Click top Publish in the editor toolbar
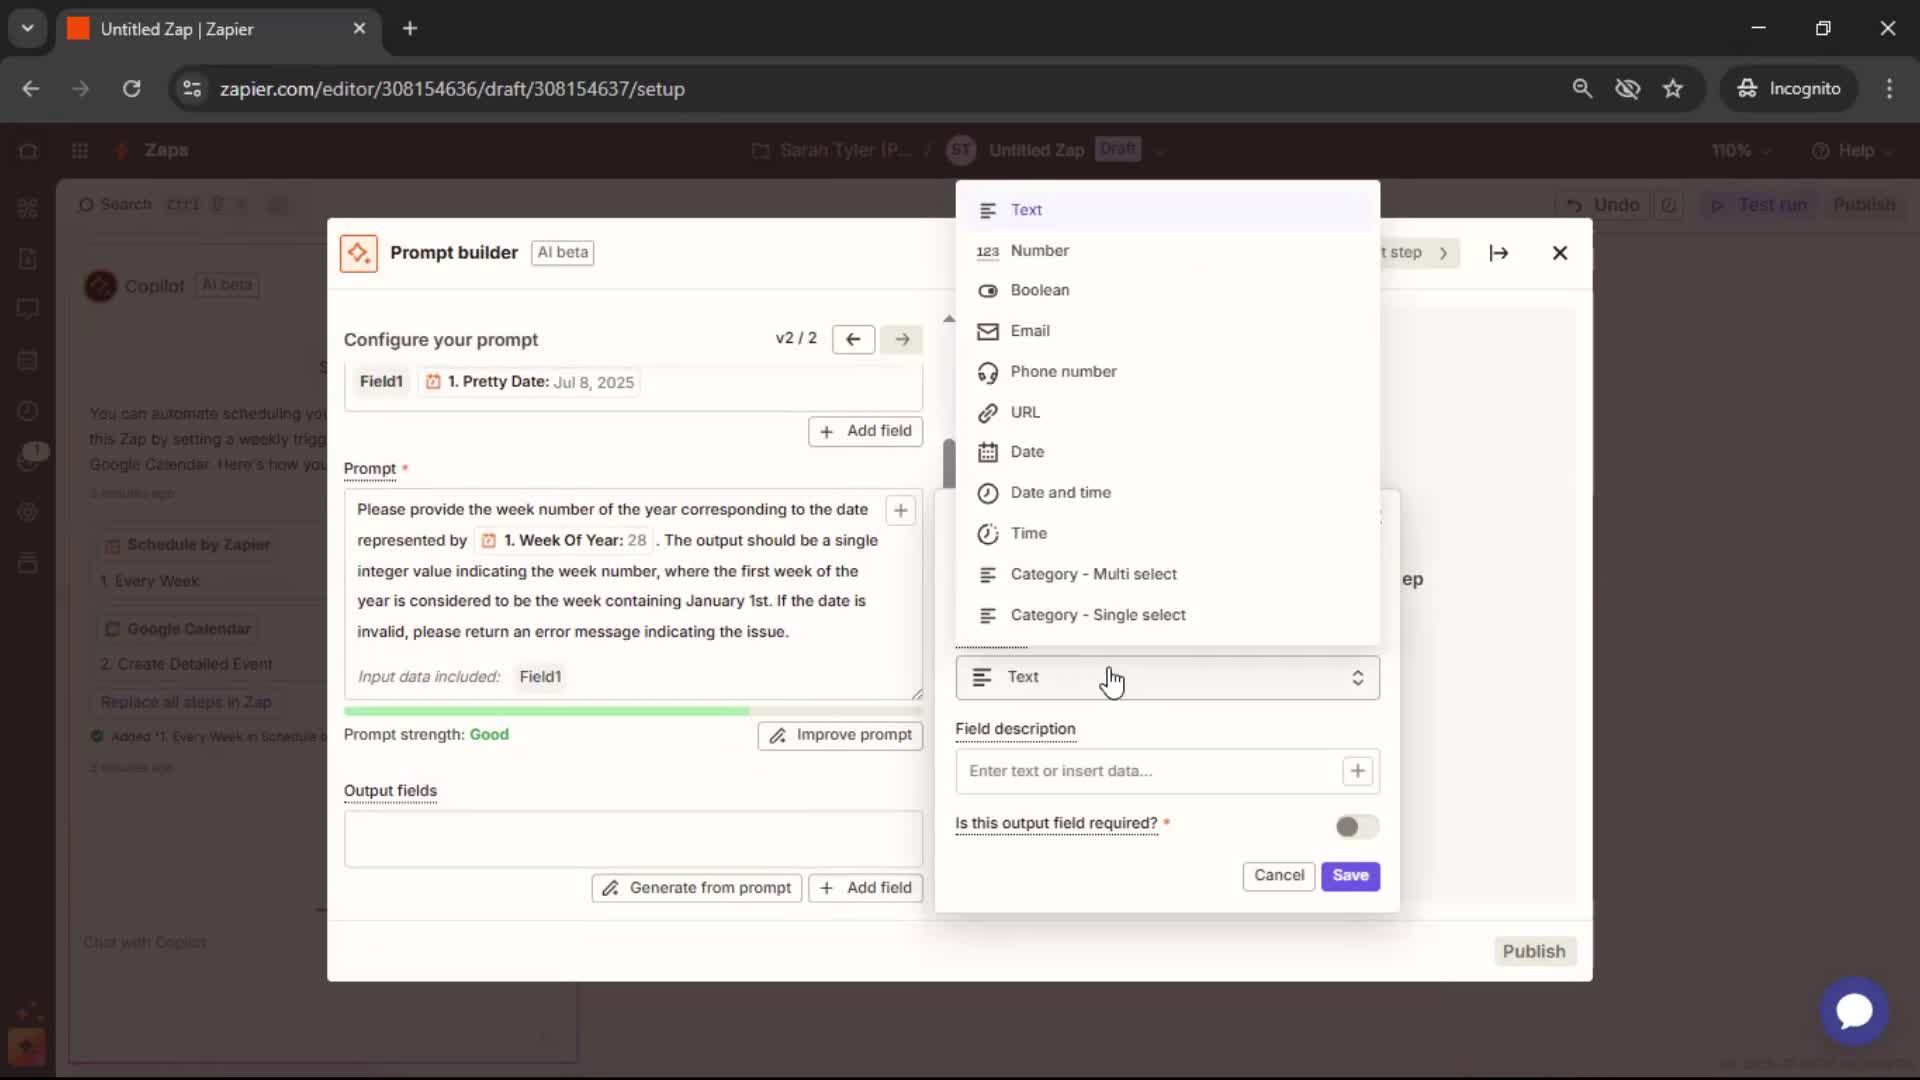The height and width of the screenshot is (1080, 1920). 1864,205
